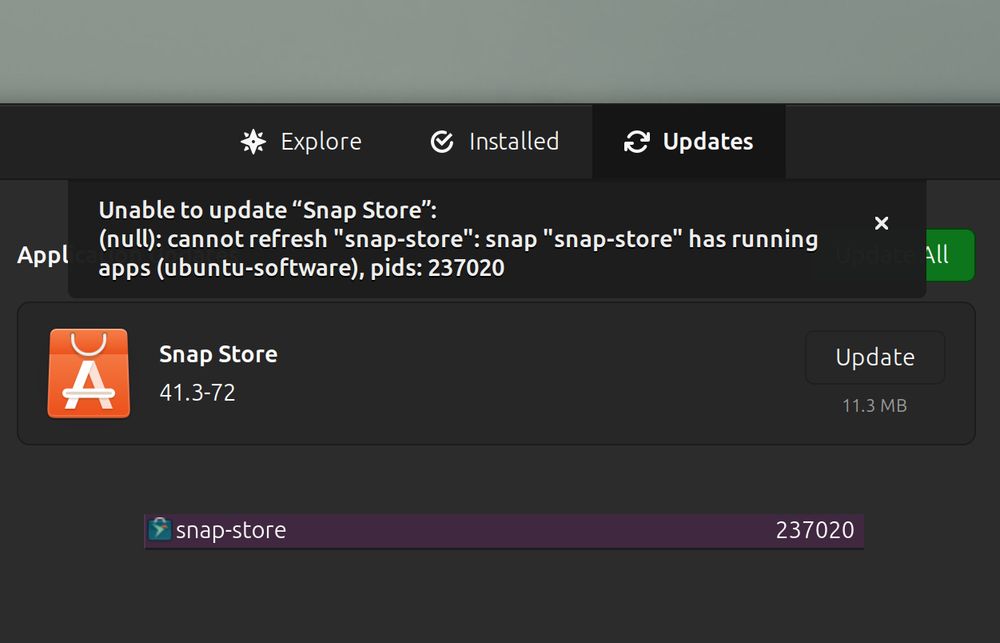Viewport: 1000px width, 643px height.
Task: Dismiss the Unable to update notification
Action: point(881,223)
